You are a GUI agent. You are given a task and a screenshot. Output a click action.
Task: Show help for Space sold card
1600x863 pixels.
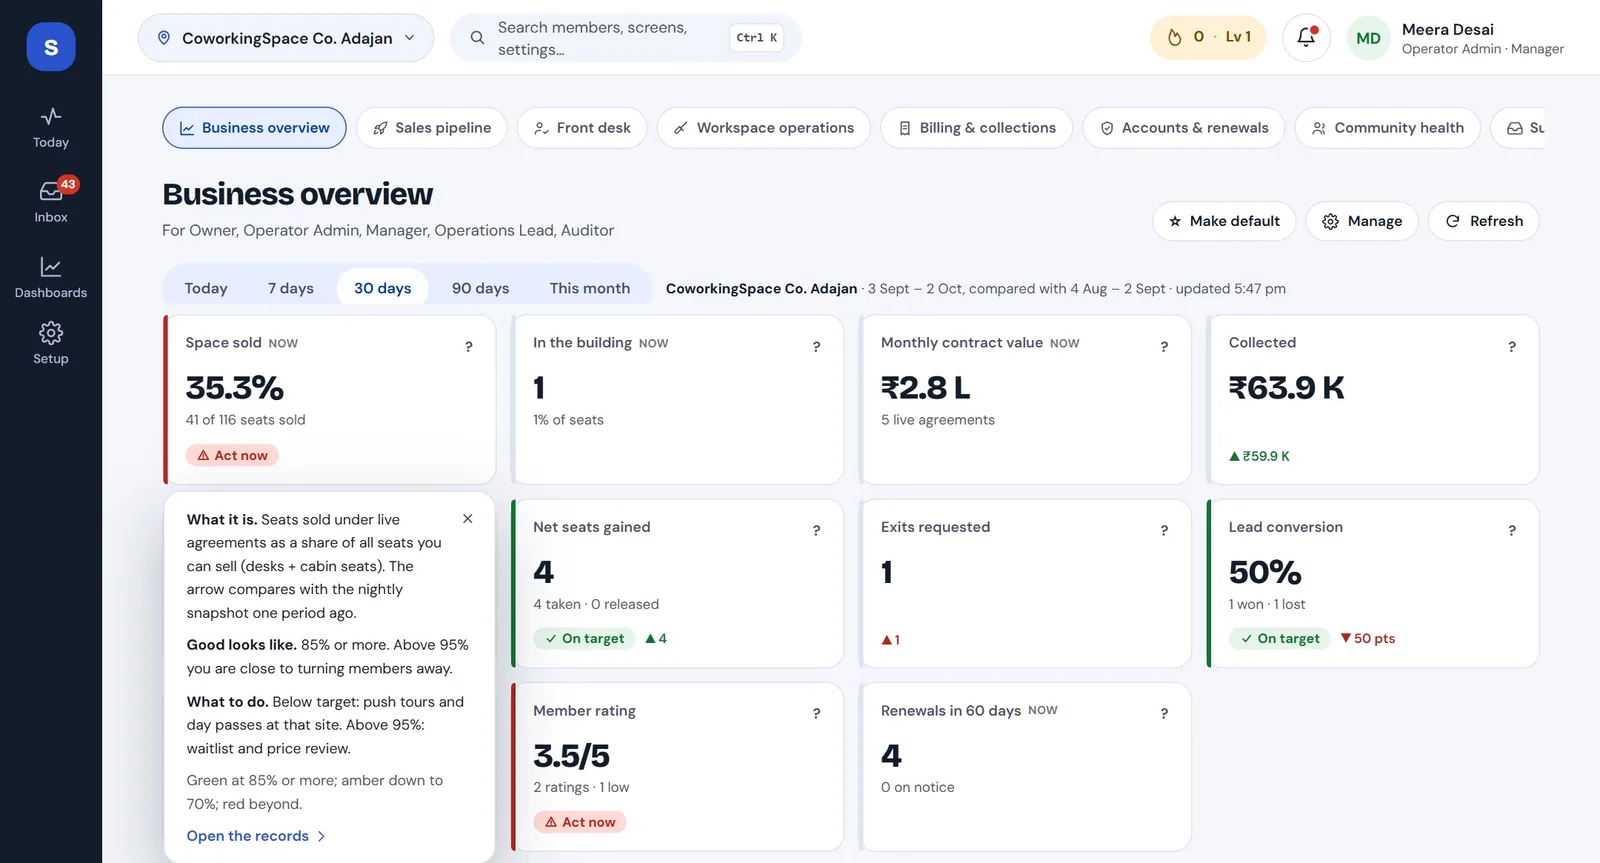469,346
